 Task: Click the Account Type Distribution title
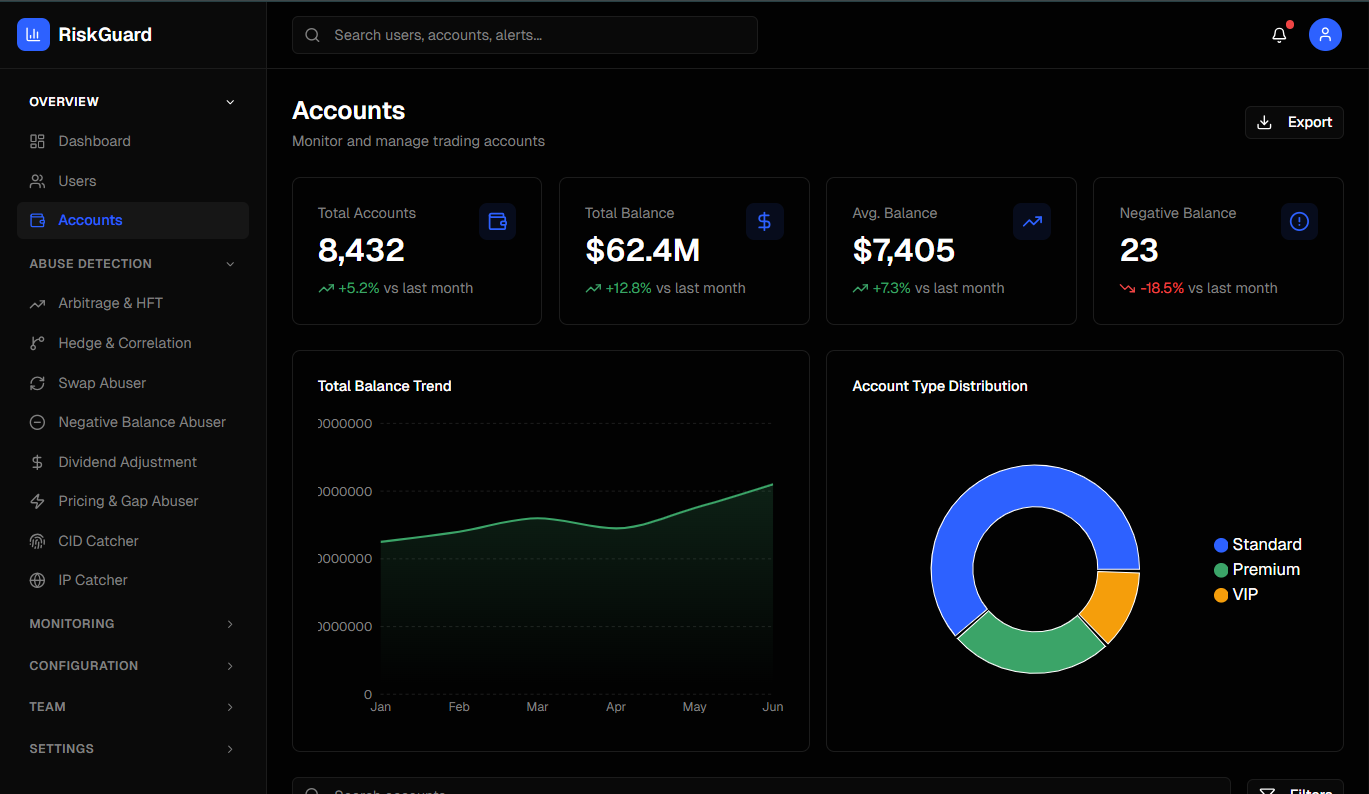point(940,386)
